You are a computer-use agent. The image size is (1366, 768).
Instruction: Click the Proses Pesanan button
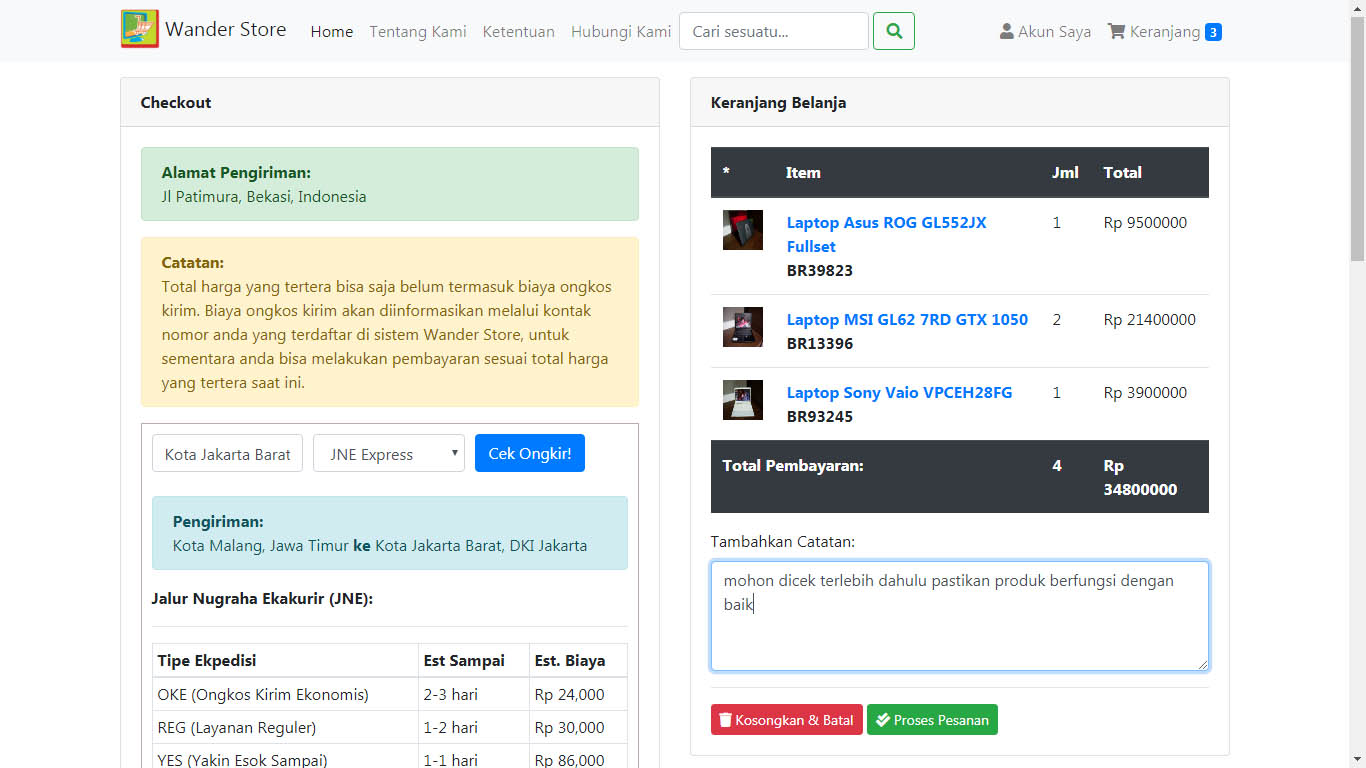932,720
